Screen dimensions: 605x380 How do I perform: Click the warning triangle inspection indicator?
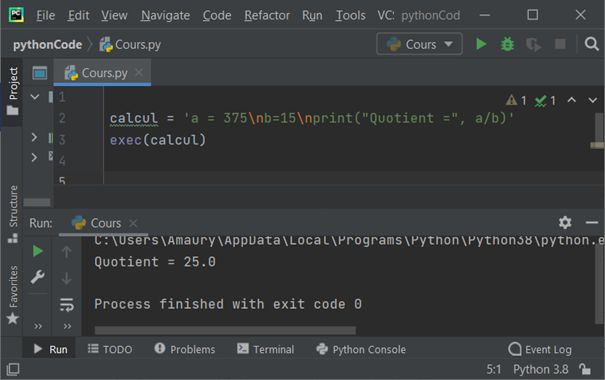pyautogui.click(x=516, y=100)
